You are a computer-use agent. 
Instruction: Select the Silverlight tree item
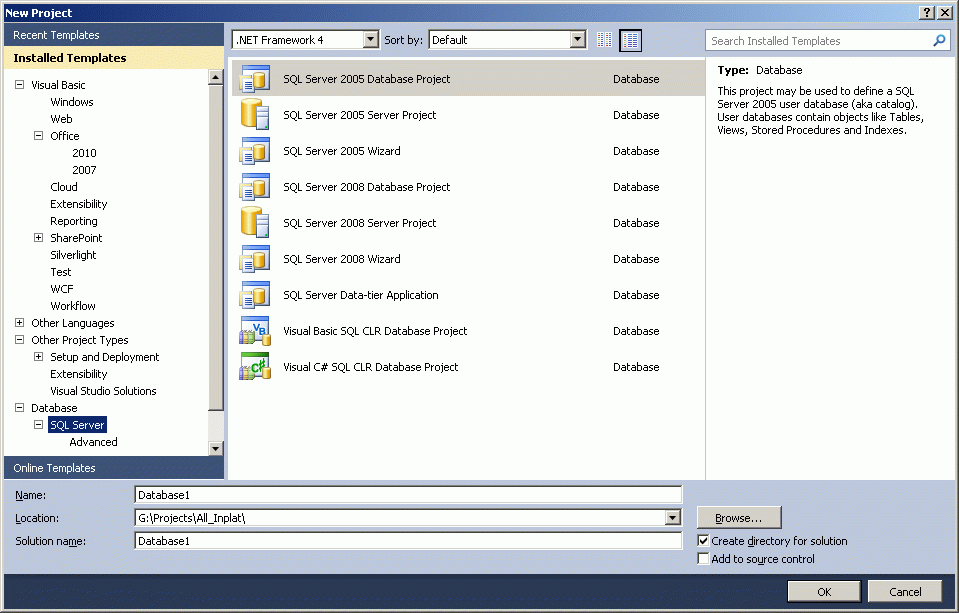point(73,255)
